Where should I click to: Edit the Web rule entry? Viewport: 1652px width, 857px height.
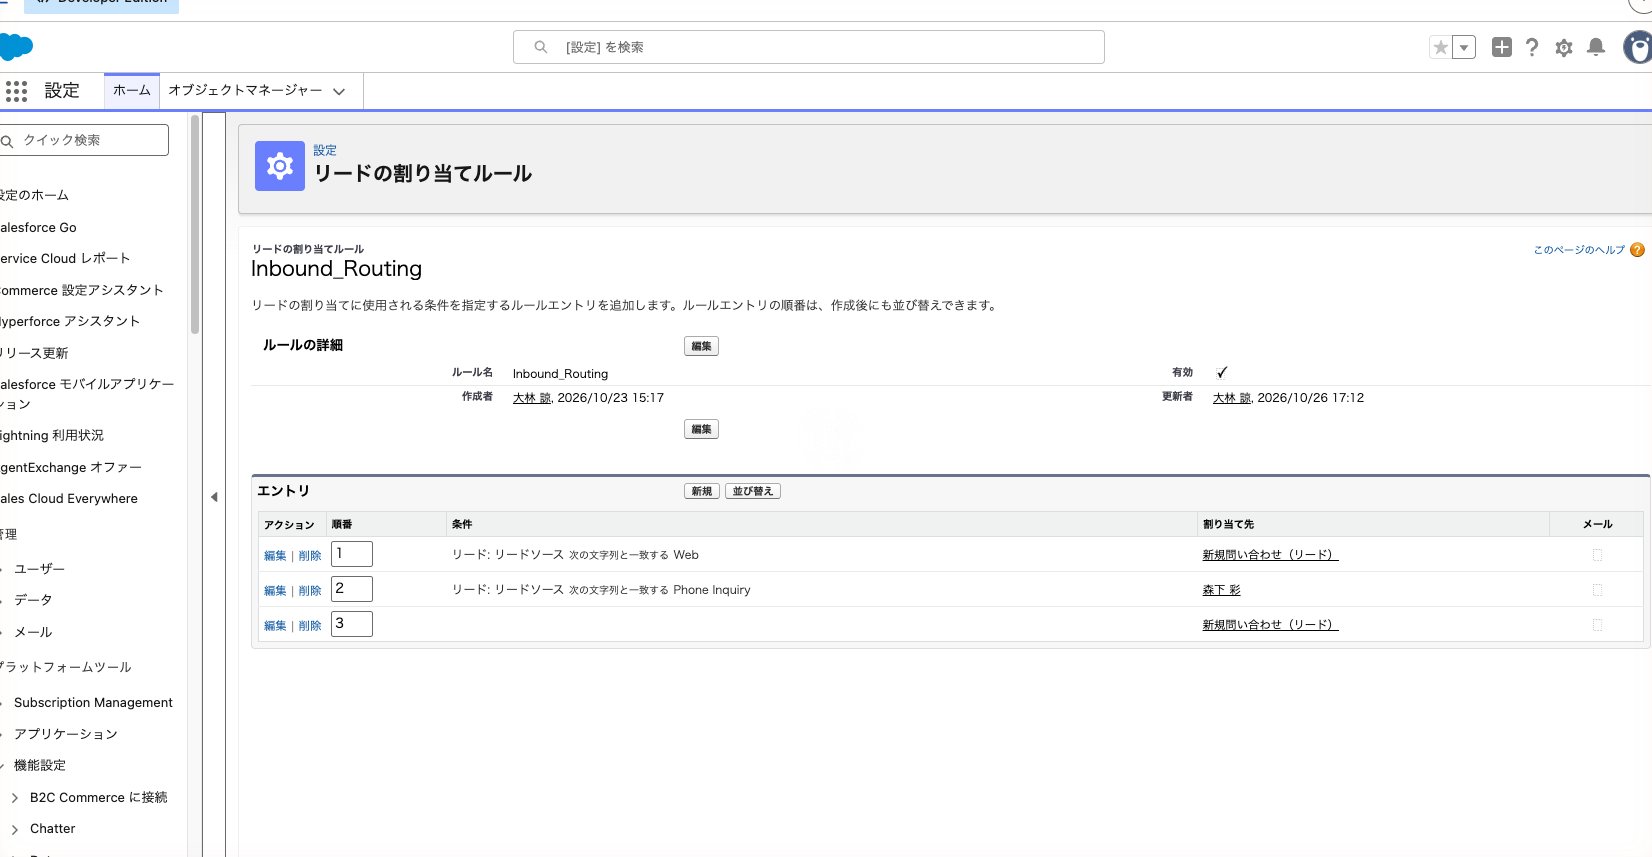click(x=275, y=556)
